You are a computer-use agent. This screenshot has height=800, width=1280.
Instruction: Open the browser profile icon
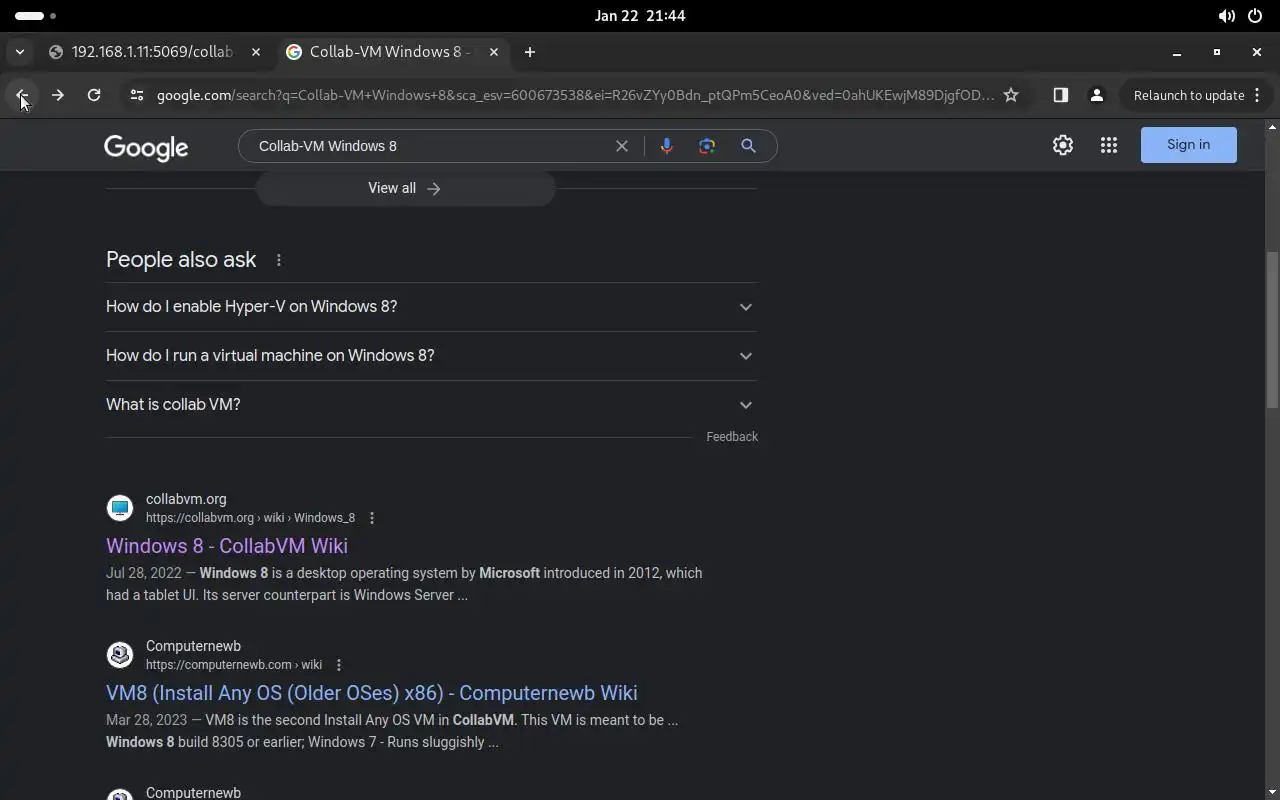[1097, 95]
